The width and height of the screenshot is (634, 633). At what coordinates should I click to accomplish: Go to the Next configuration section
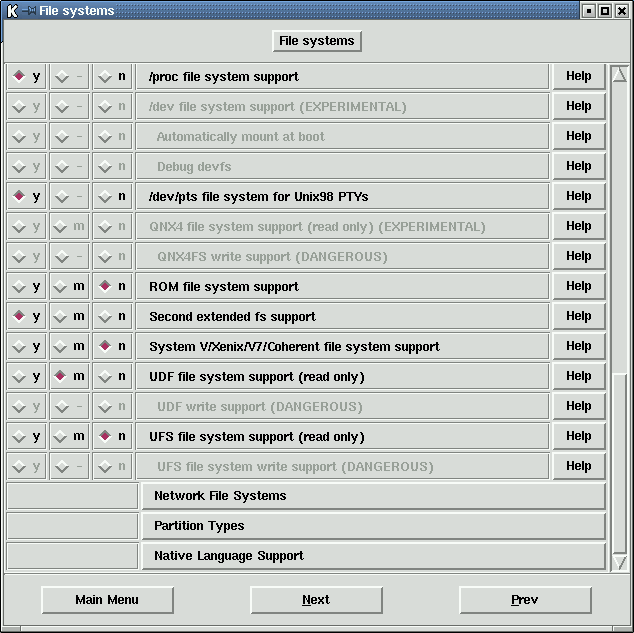click(316, 600)
